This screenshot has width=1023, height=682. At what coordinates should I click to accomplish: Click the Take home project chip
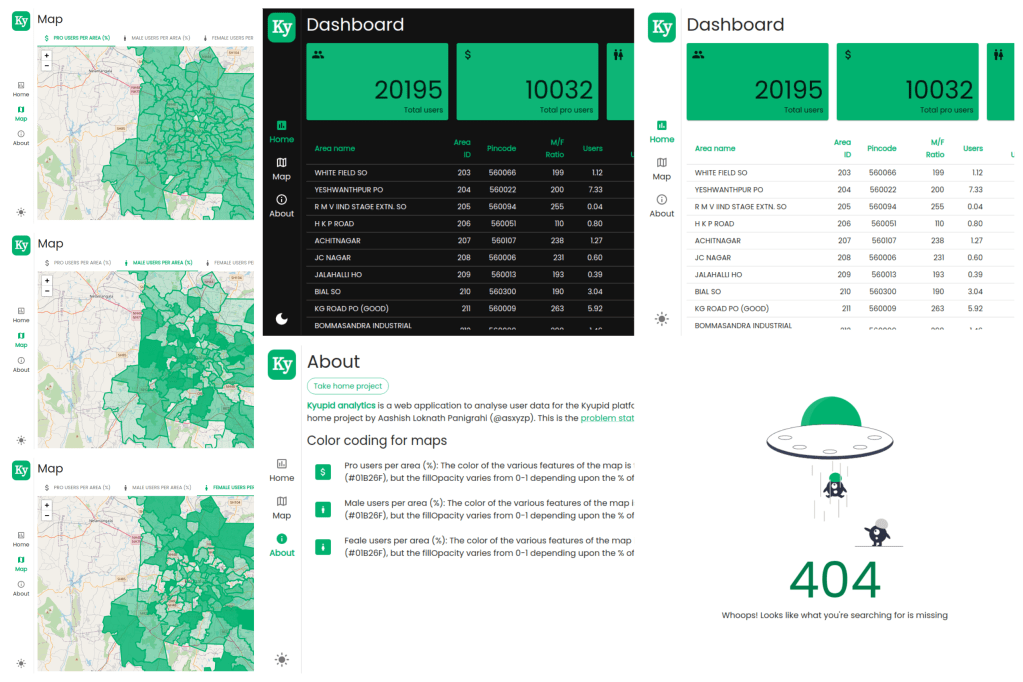(x=347, y=386)
